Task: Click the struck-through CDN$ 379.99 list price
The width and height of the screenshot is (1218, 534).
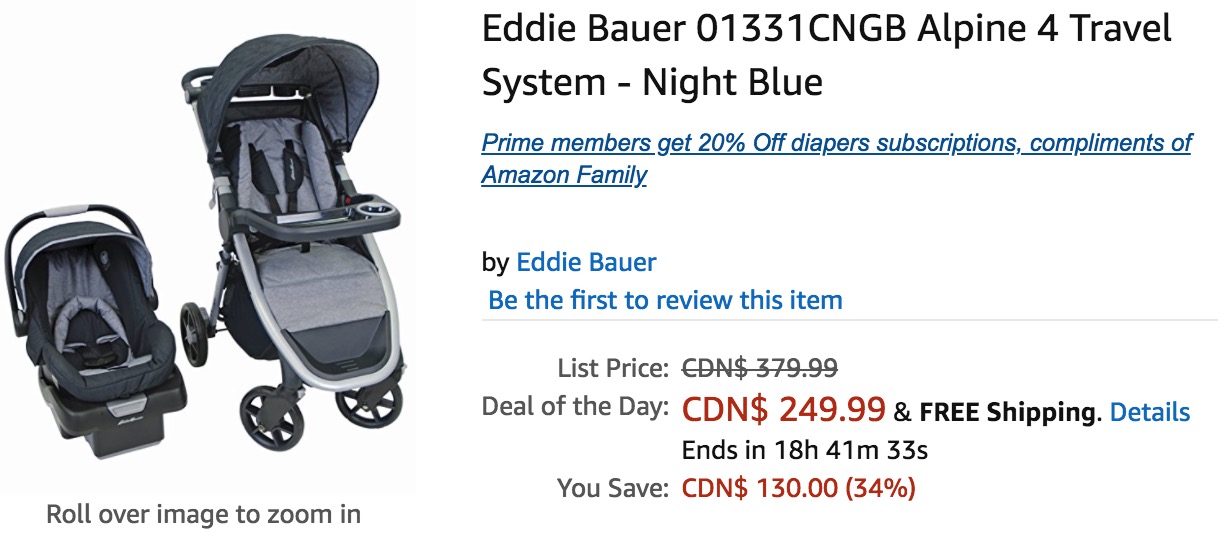Action: [759, 368]
